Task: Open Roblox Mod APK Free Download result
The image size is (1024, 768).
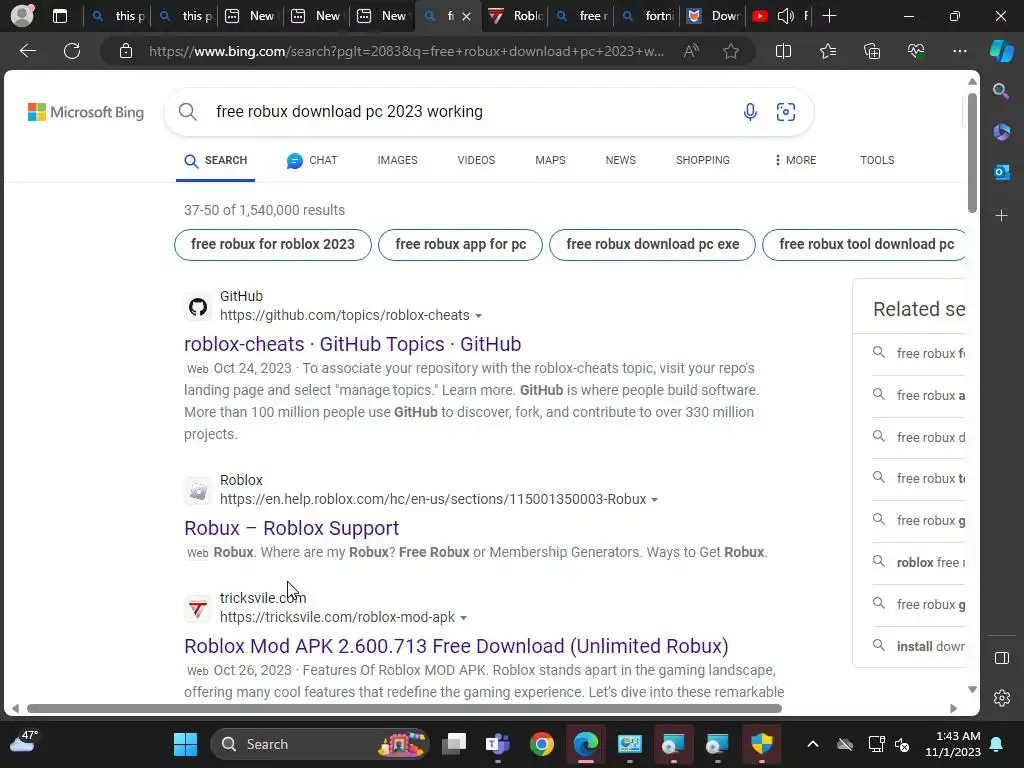Action: click(x=456, y=646)
